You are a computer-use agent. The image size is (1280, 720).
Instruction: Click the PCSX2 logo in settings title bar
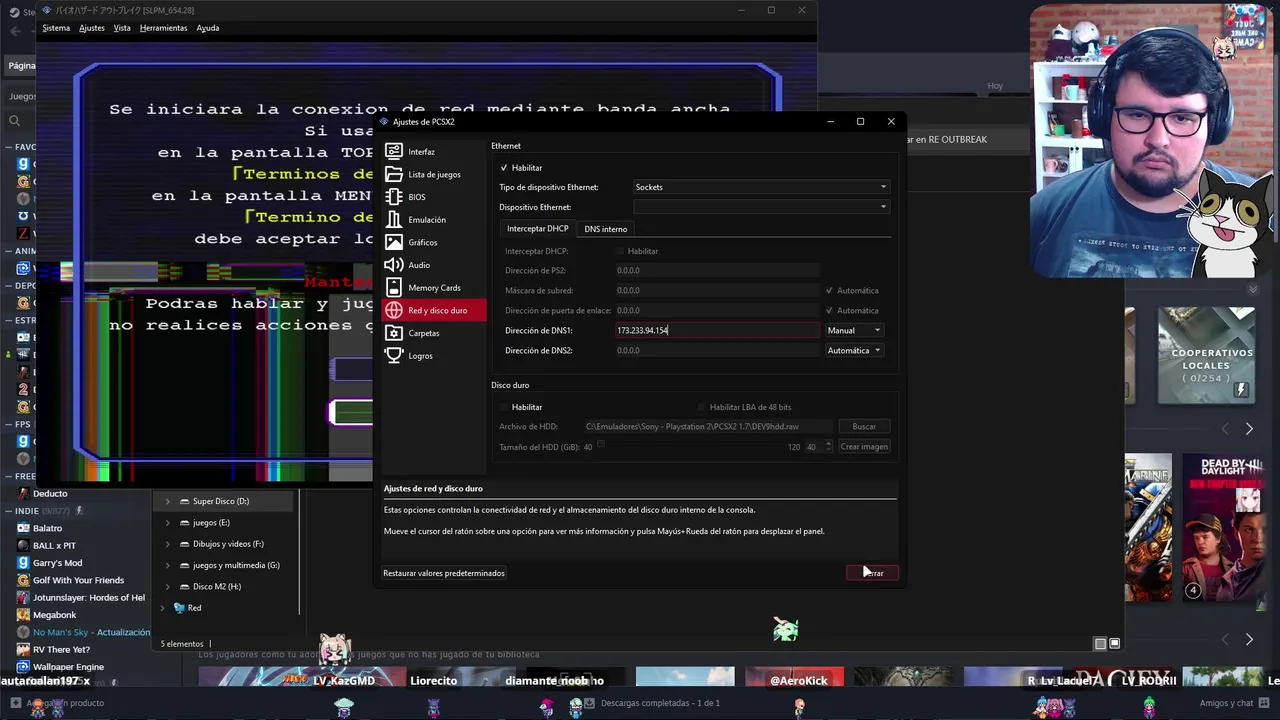(384, 122)
